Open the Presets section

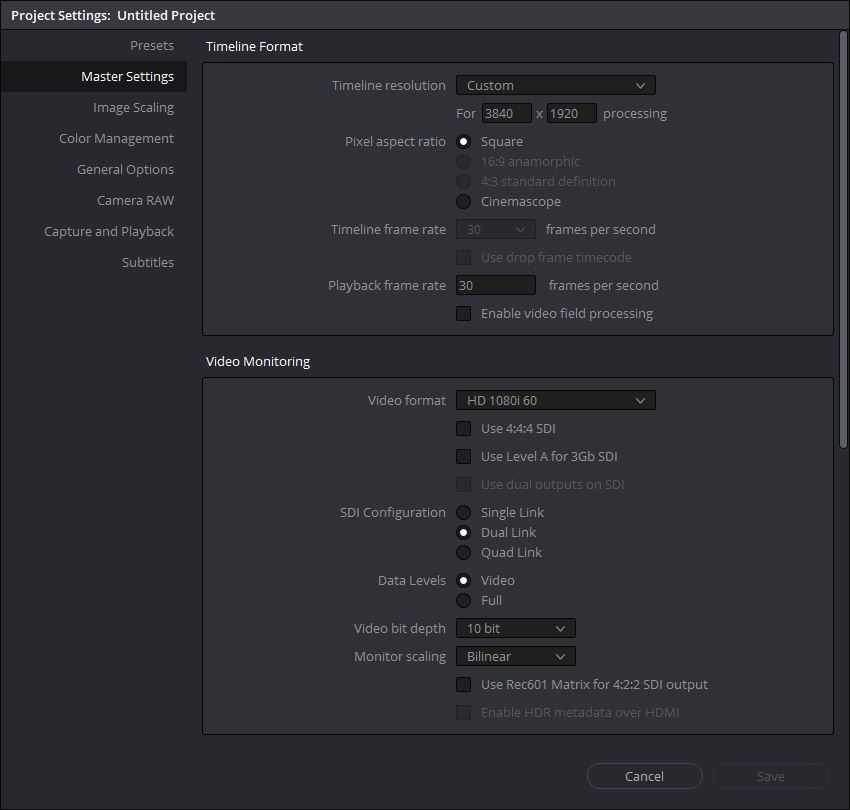tap(152, 46)
